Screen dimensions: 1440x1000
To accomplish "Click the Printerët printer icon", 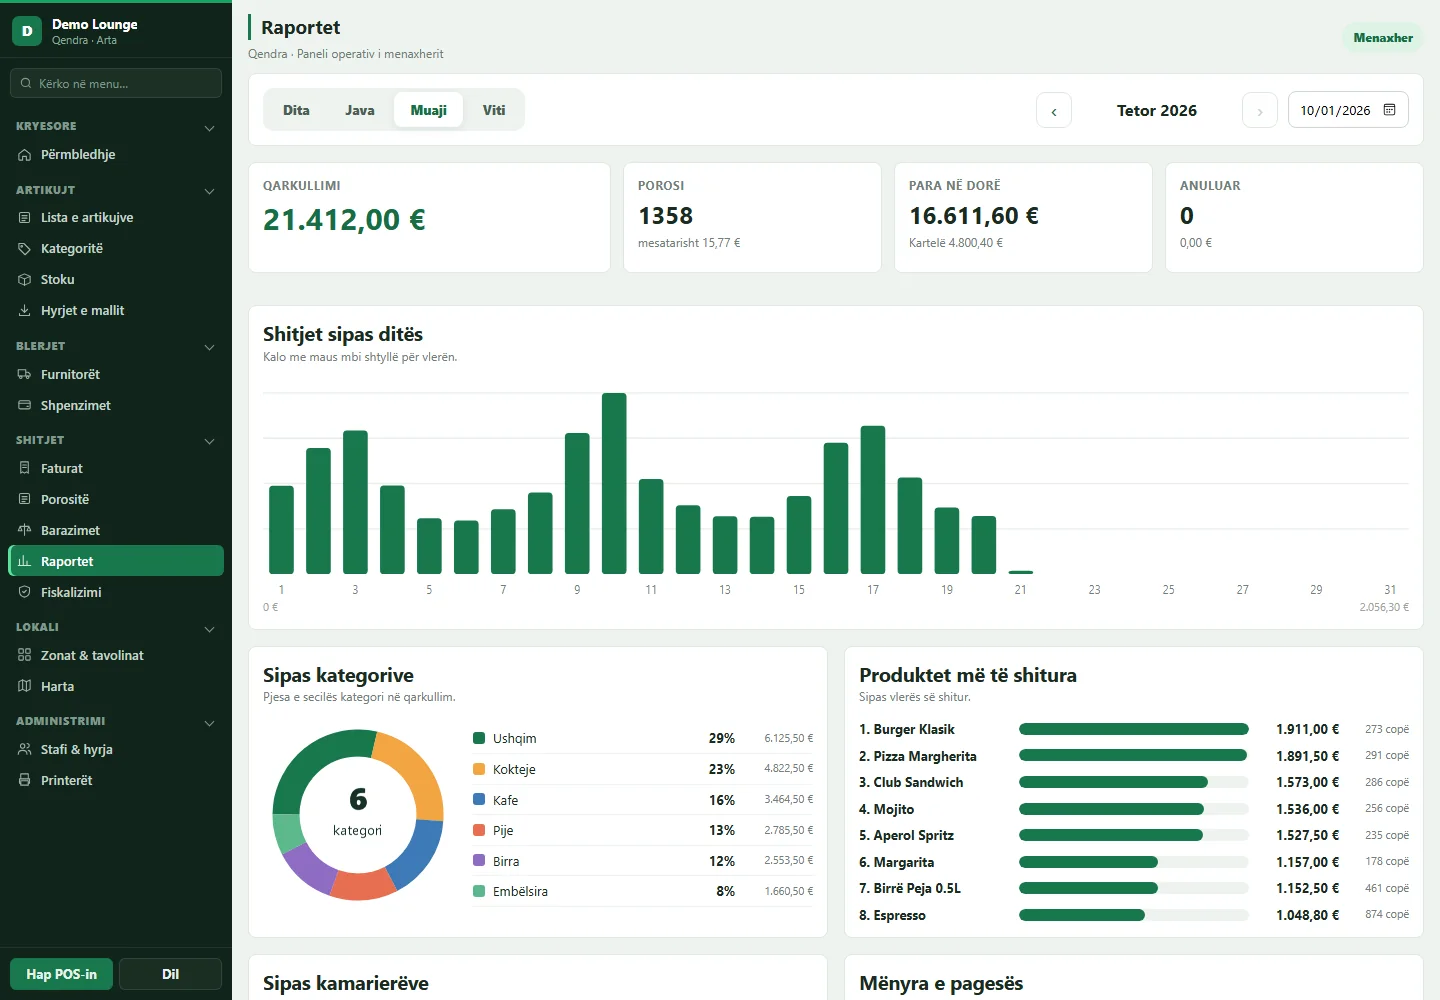I will point(25,781).
